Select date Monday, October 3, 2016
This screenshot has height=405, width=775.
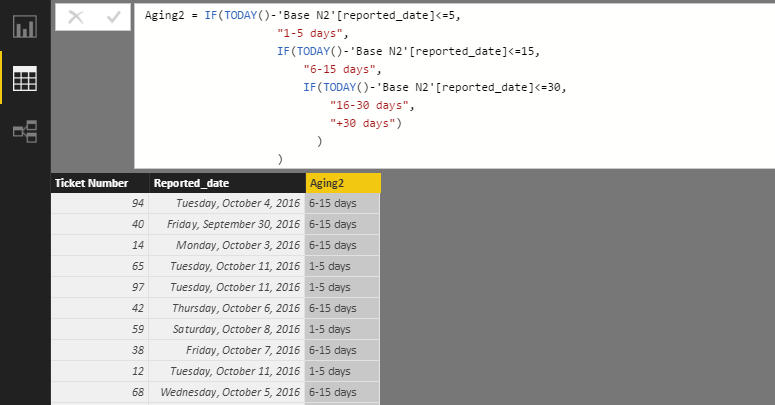[227, 245]
